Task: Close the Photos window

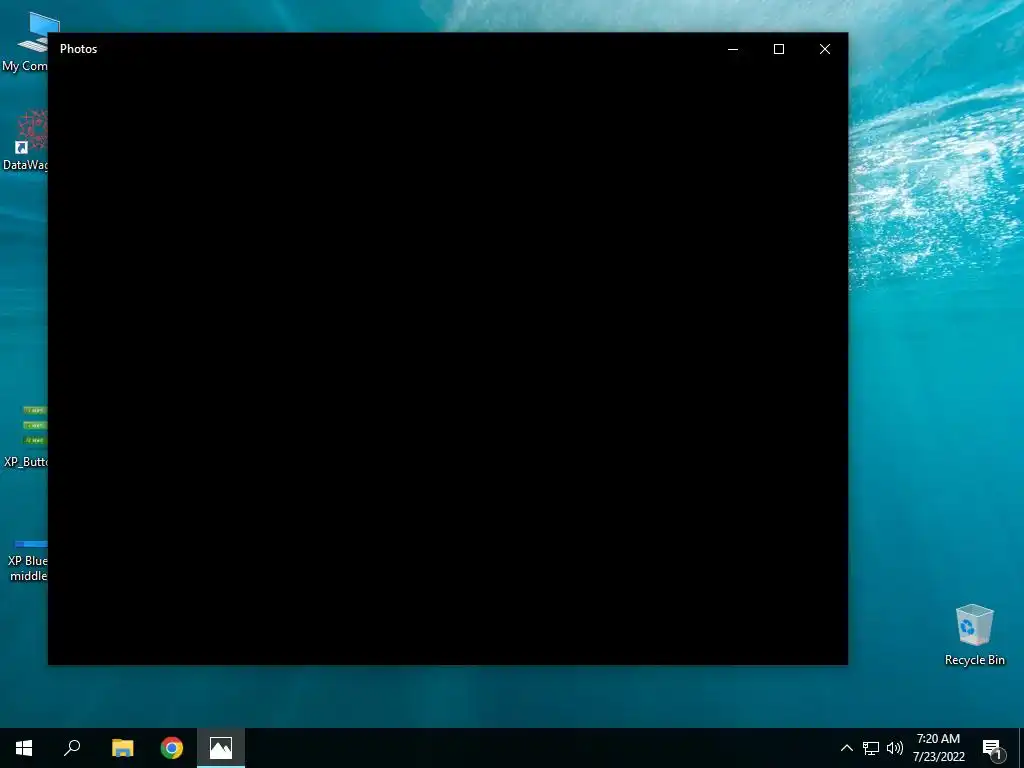Action: (x=825, y=49)
